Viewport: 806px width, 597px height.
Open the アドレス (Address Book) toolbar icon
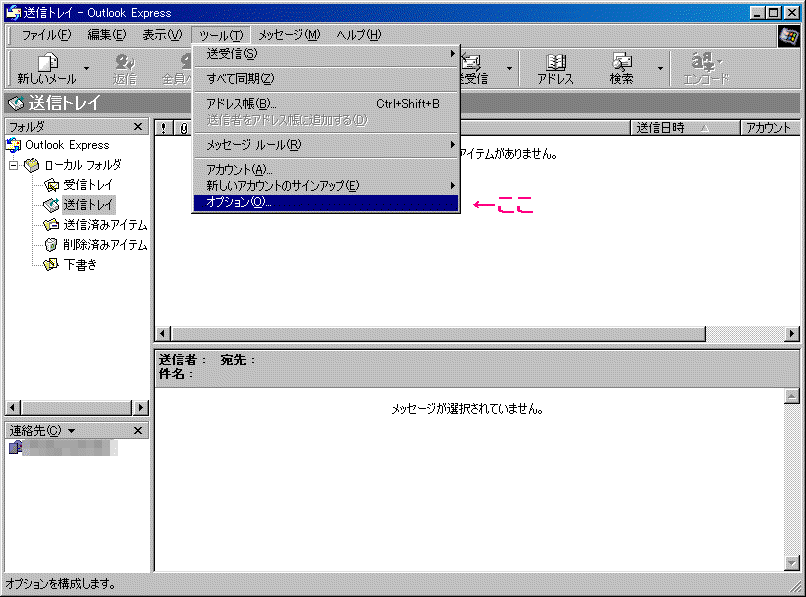[x=555, y=63]
